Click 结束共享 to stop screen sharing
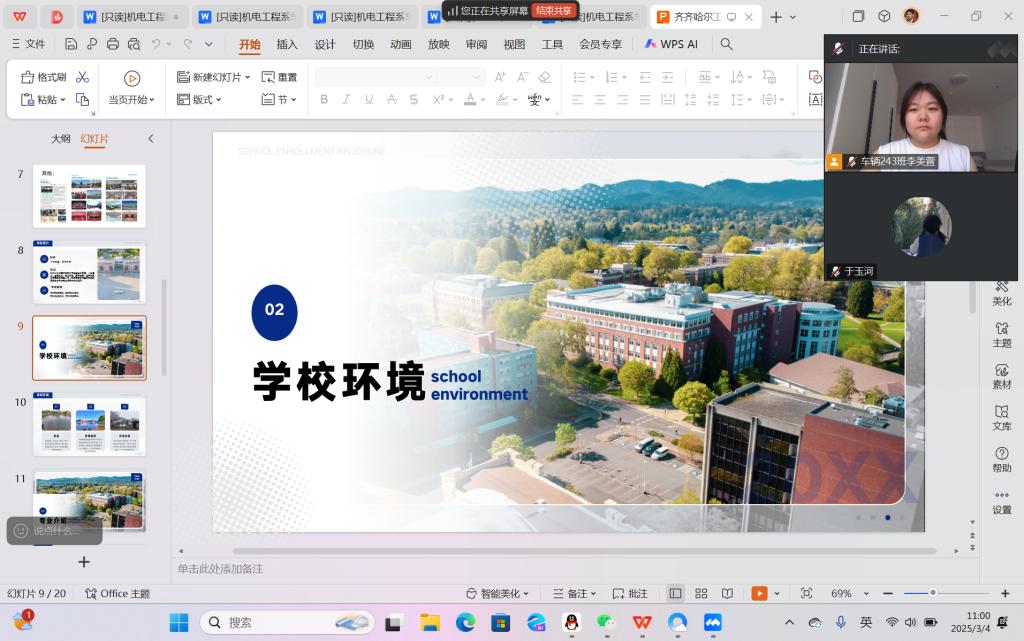1024x641 pixels. click(x=554, y=10)
